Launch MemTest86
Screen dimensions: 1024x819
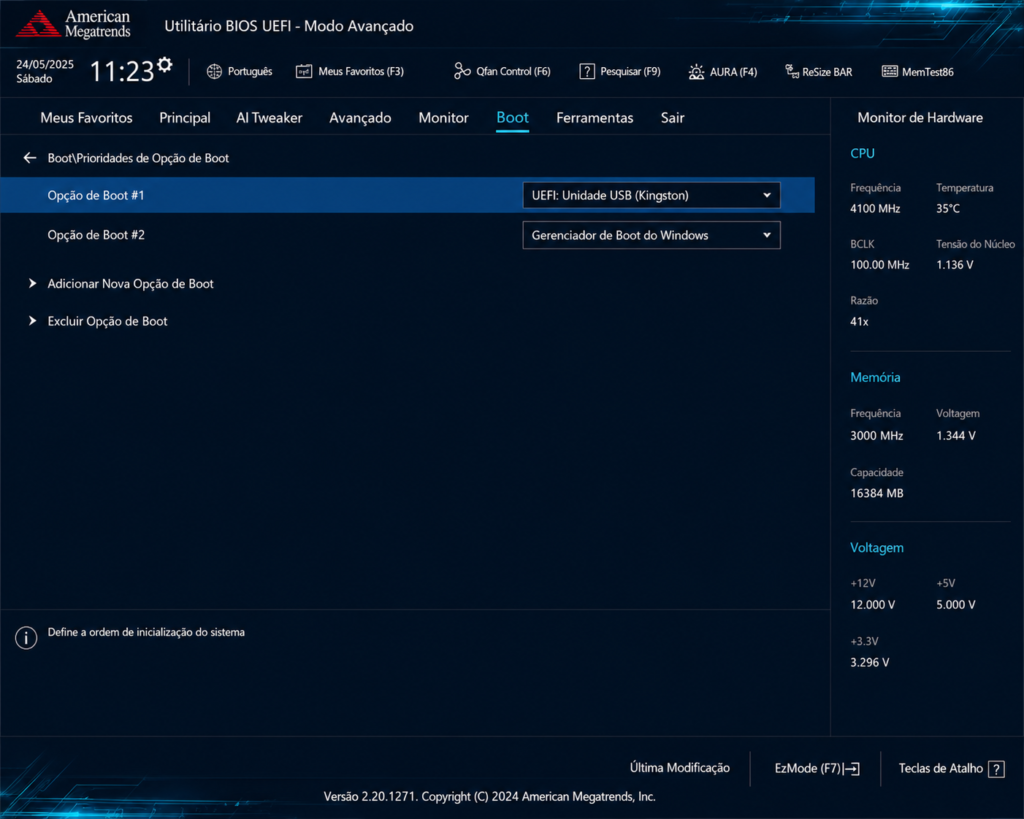tap(918, 72)
